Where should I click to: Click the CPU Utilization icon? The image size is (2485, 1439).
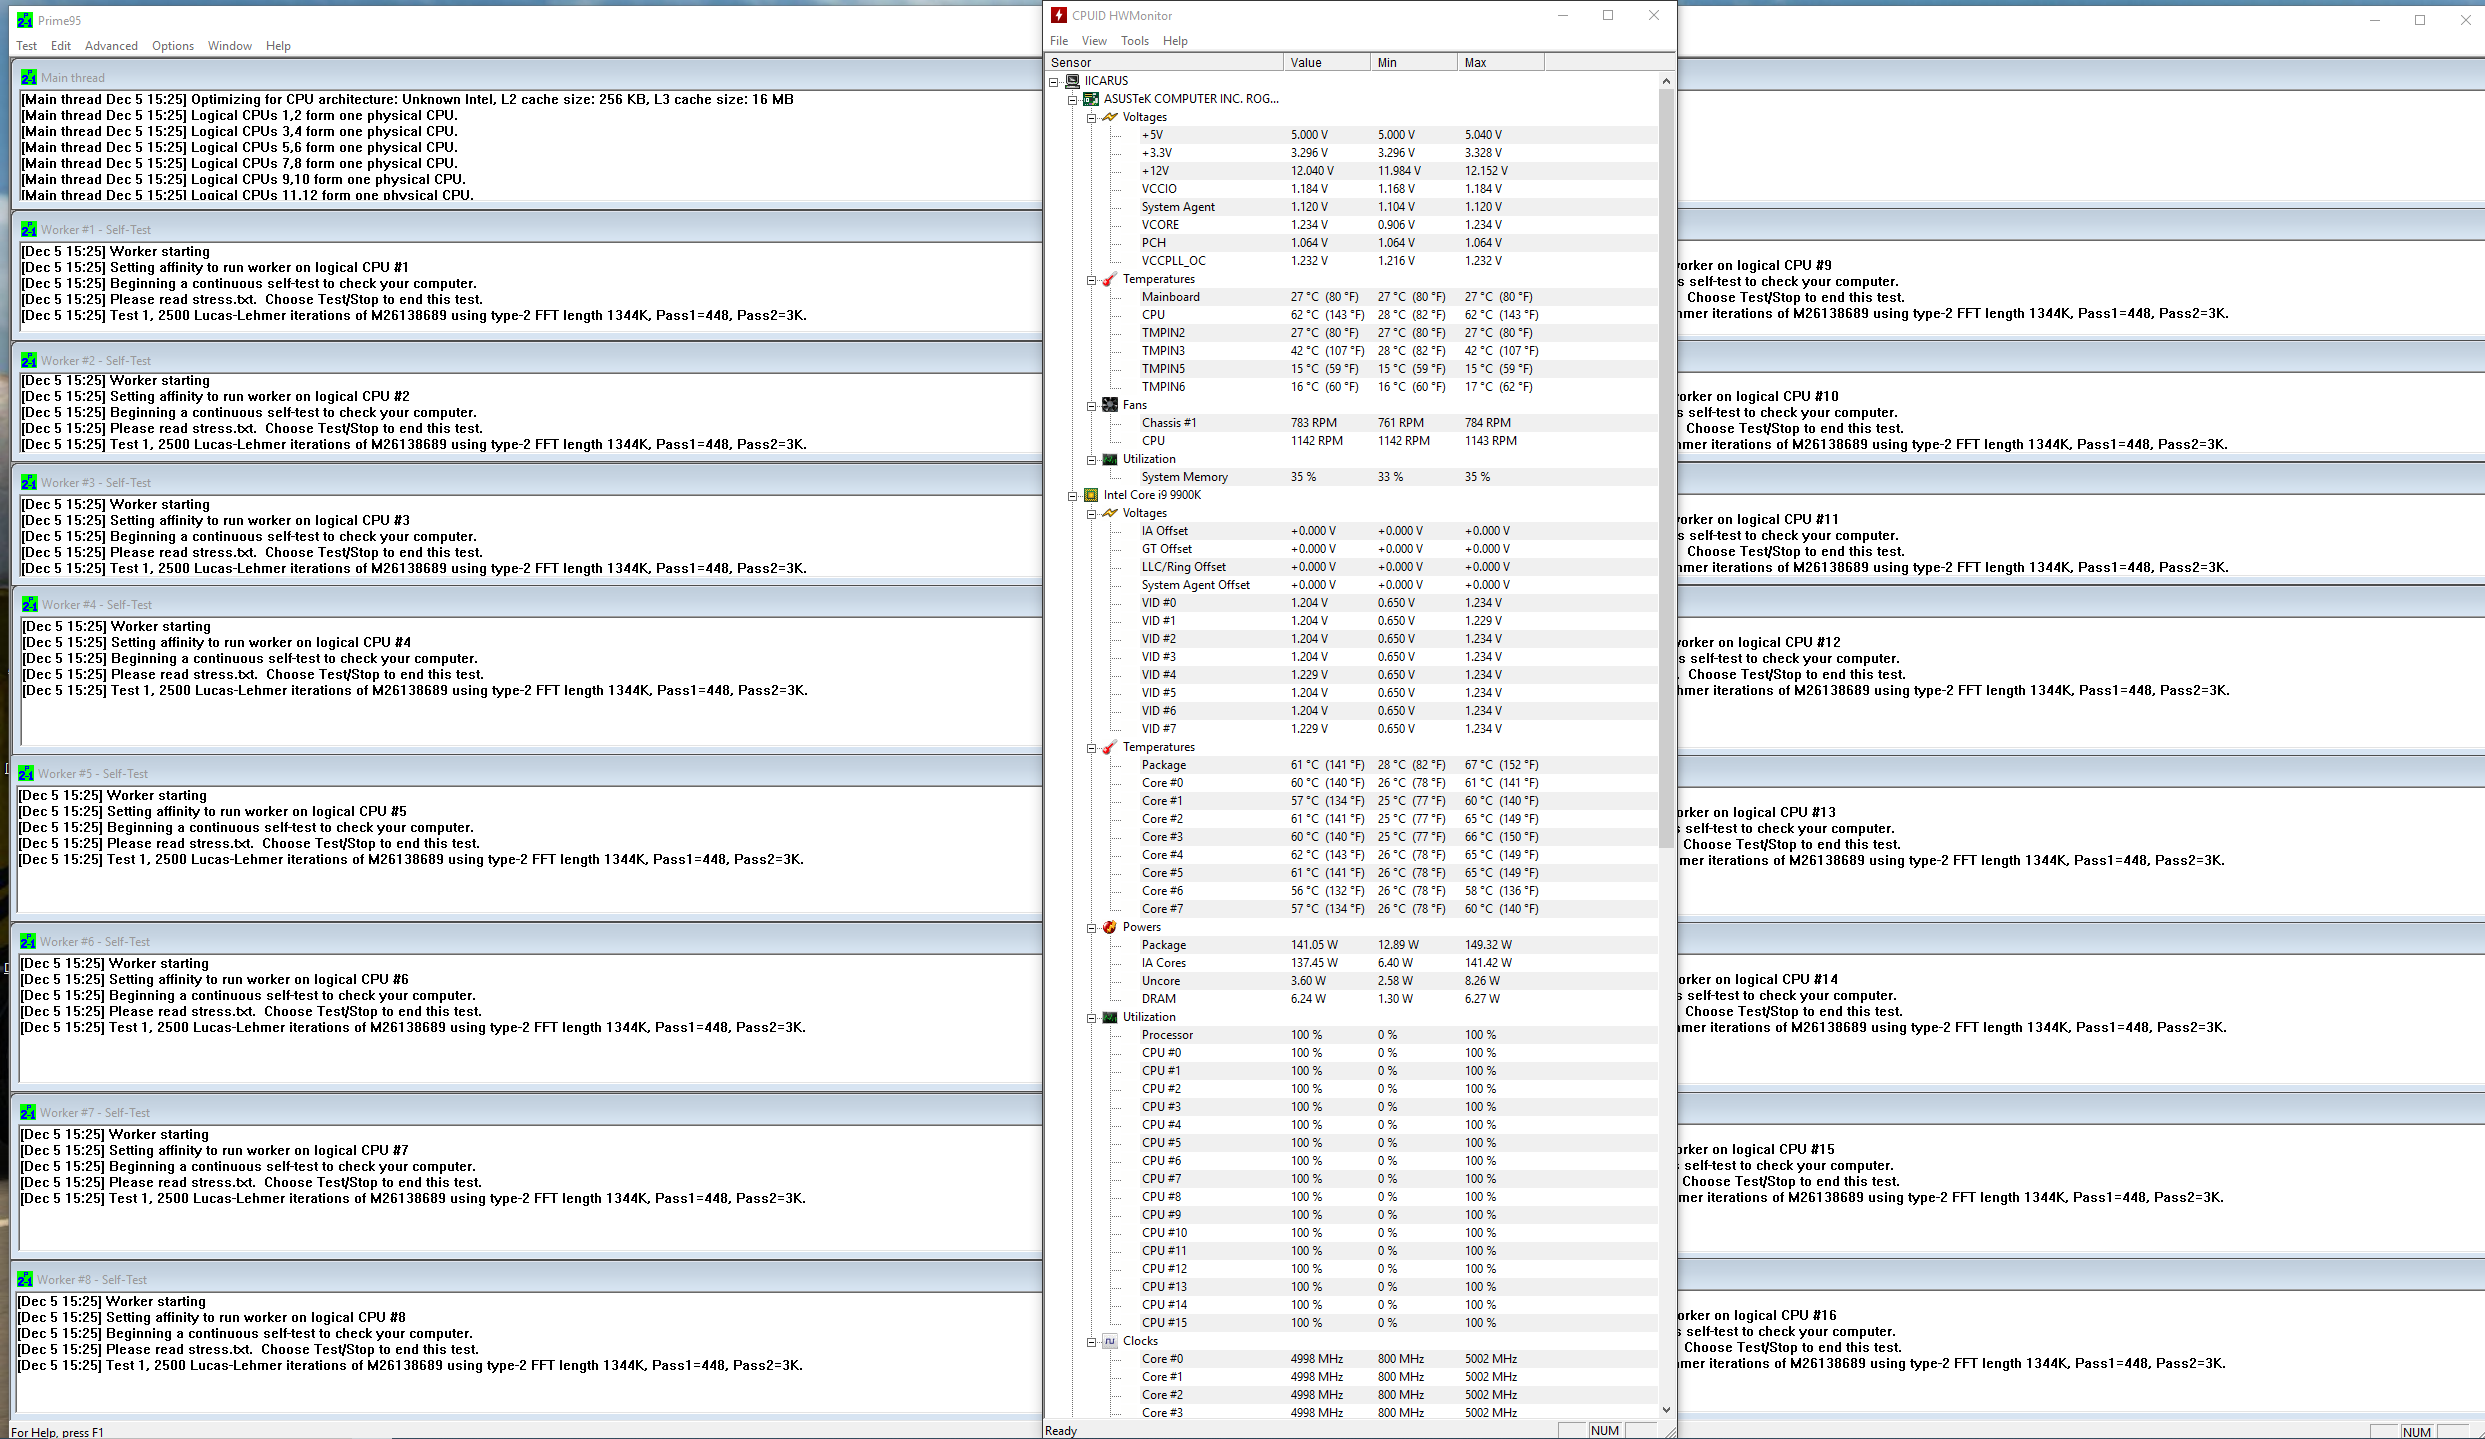pyautogui.click(x=1110, y=1017)
